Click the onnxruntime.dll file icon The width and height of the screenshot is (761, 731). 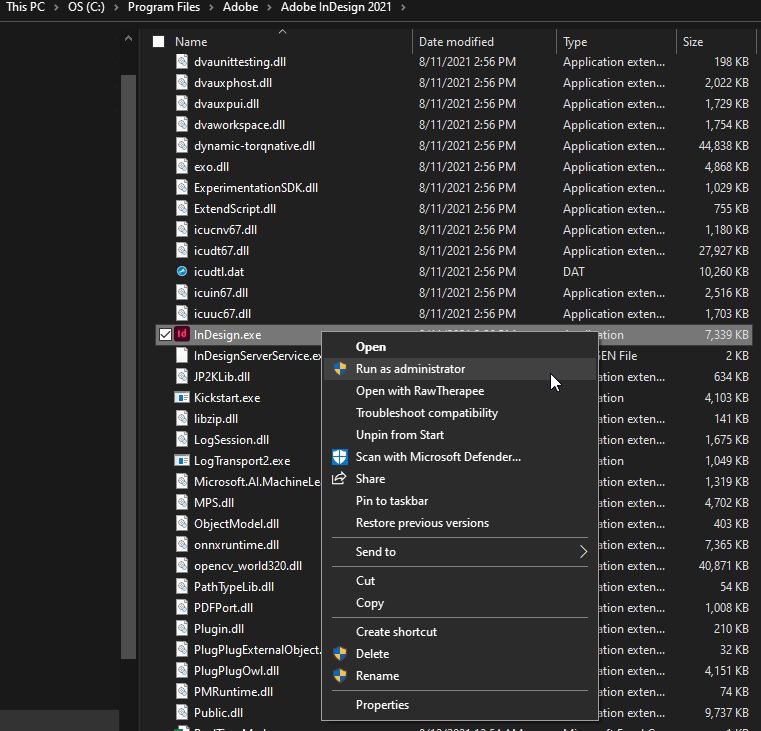(x=182, y=544)
